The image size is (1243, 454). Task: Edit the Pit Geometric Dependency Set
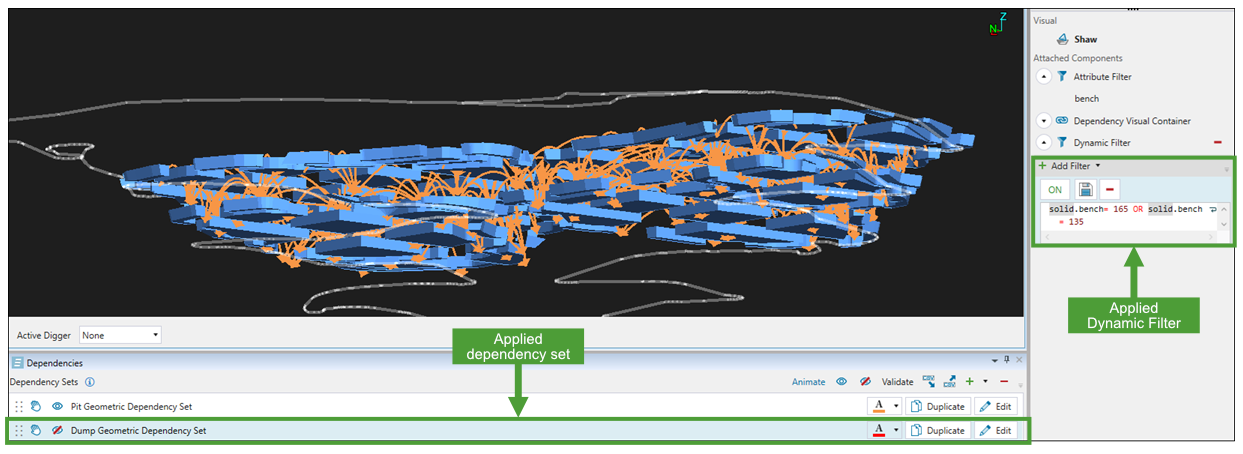(x=996, y=406)
